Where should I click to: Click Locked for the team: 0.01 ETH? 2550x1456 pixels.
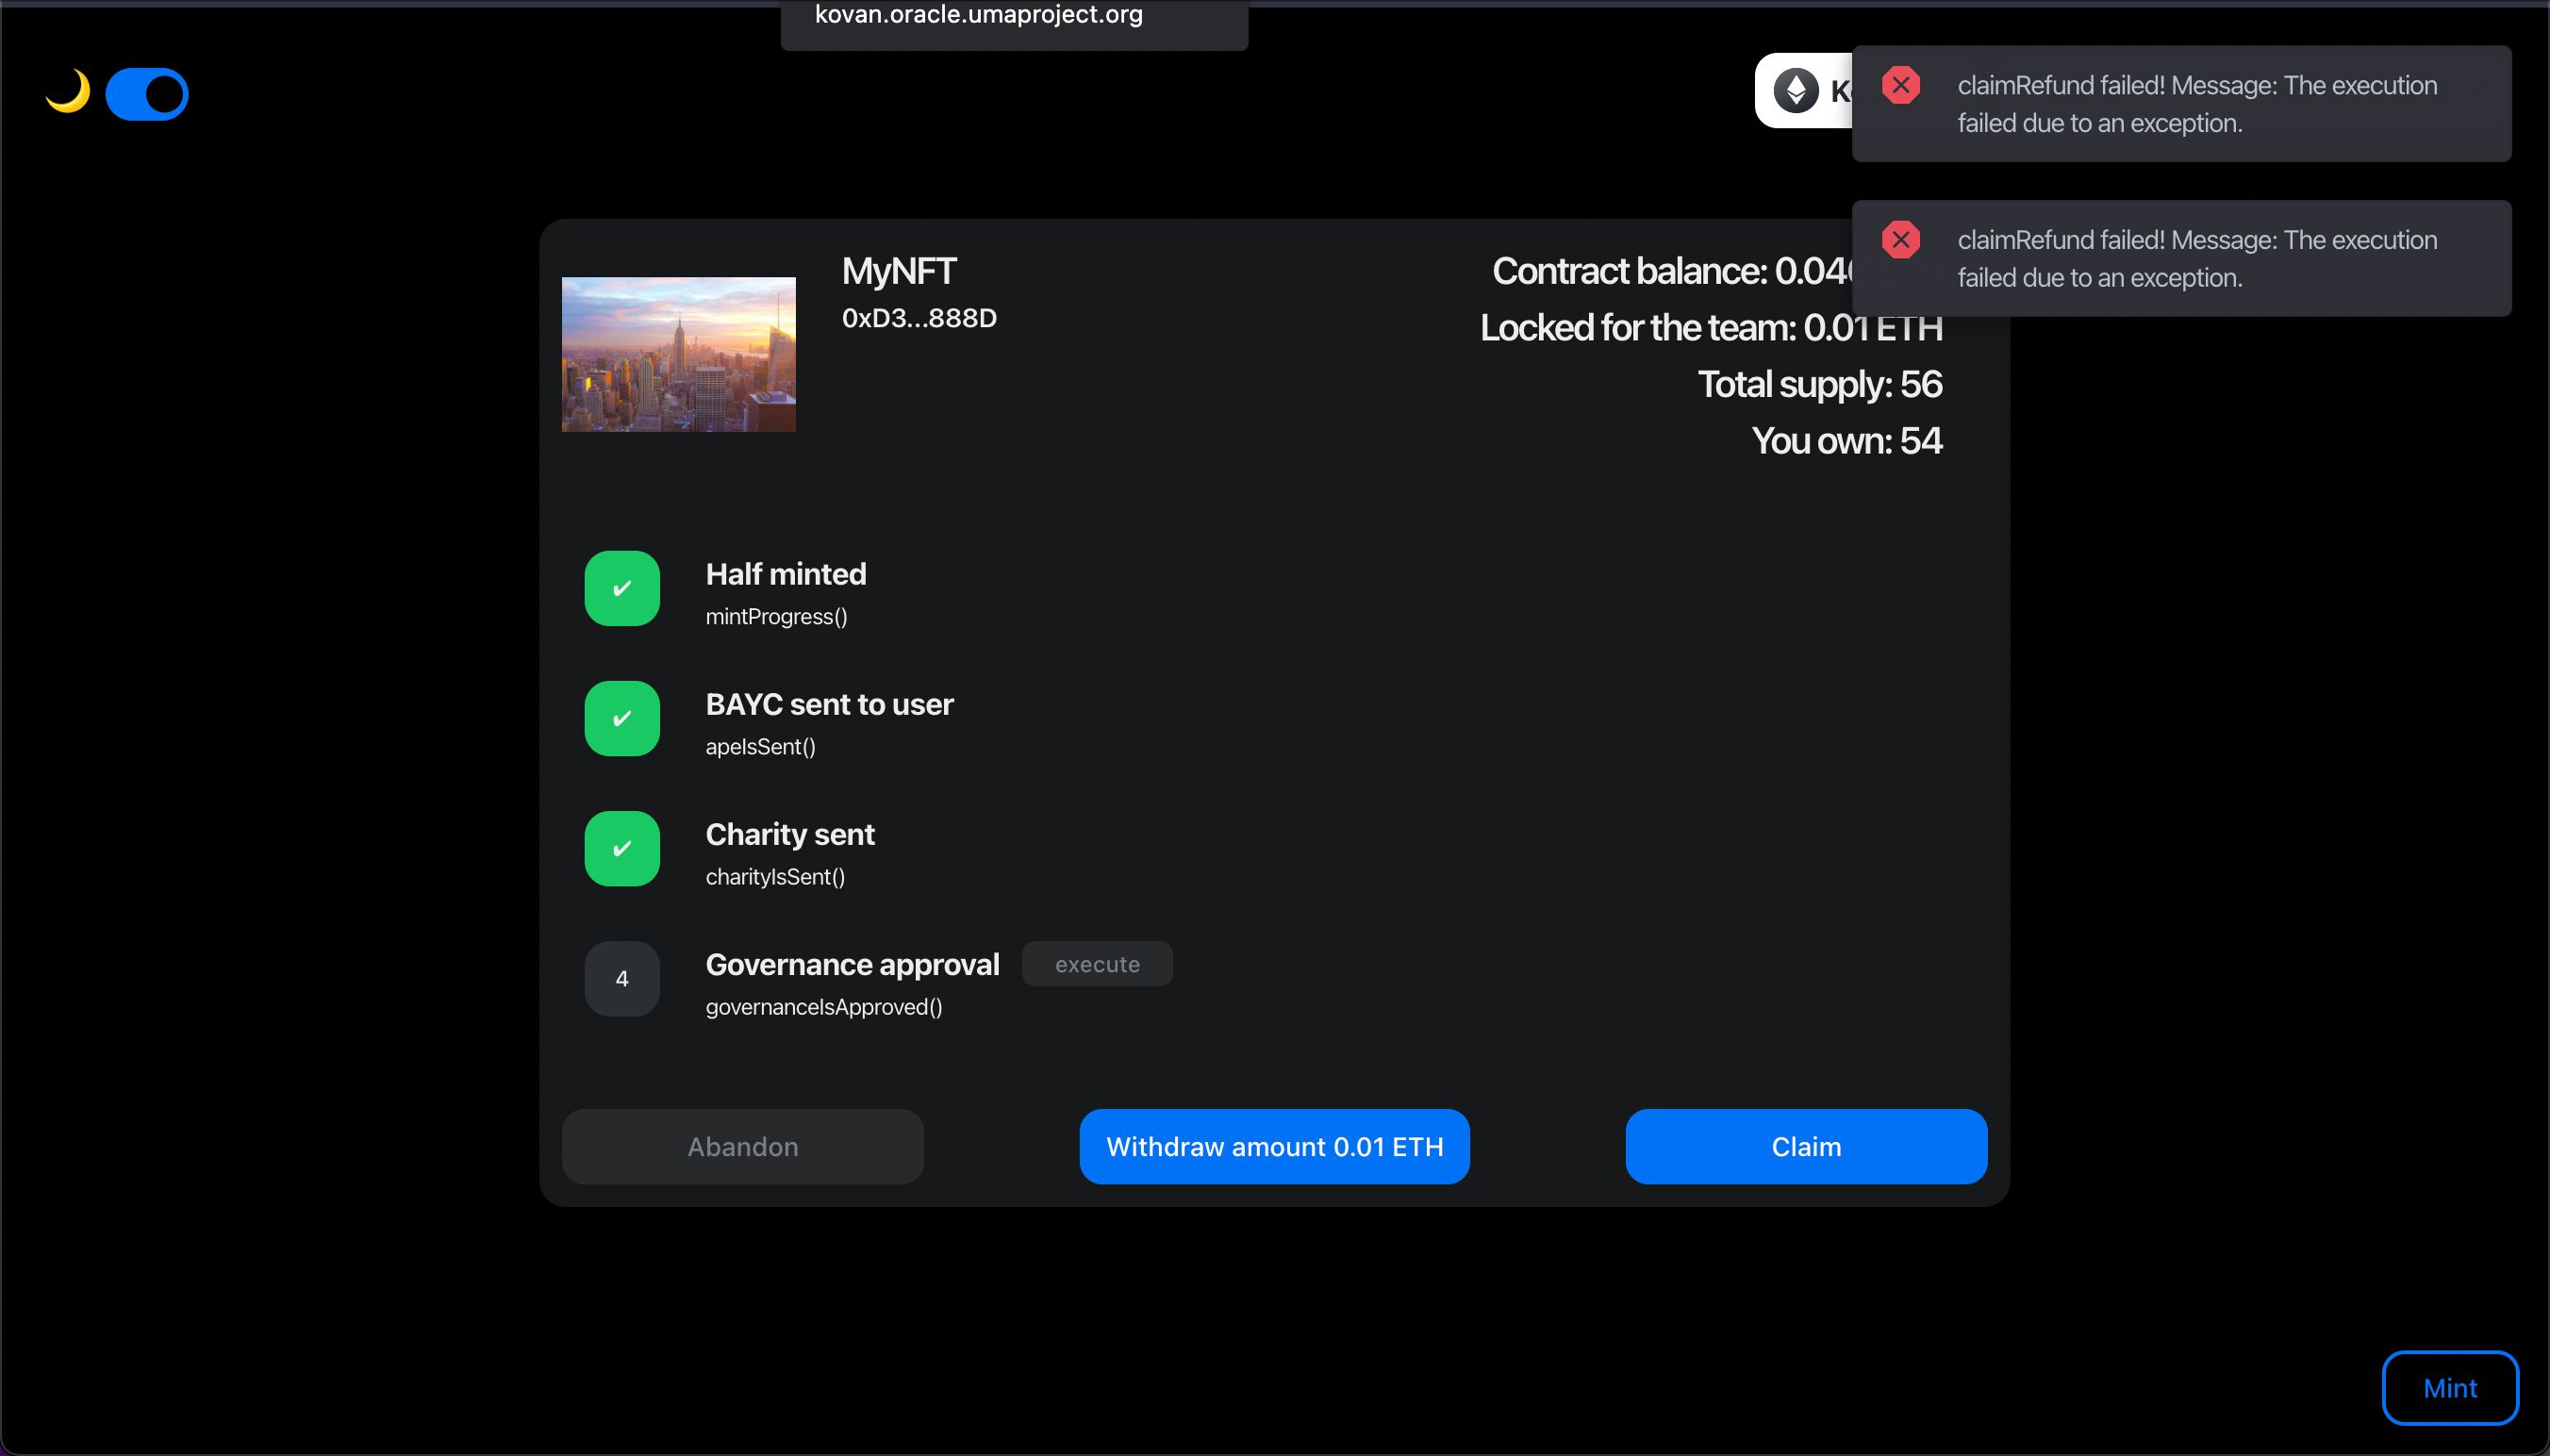click(x=1711, y=328)
